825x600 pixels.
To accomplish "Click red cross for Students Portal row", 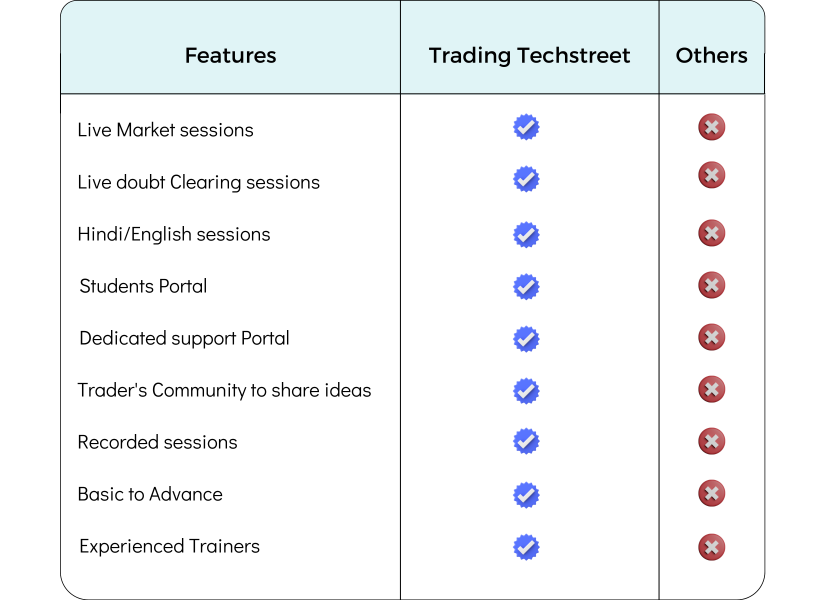I will click(711, 285).
